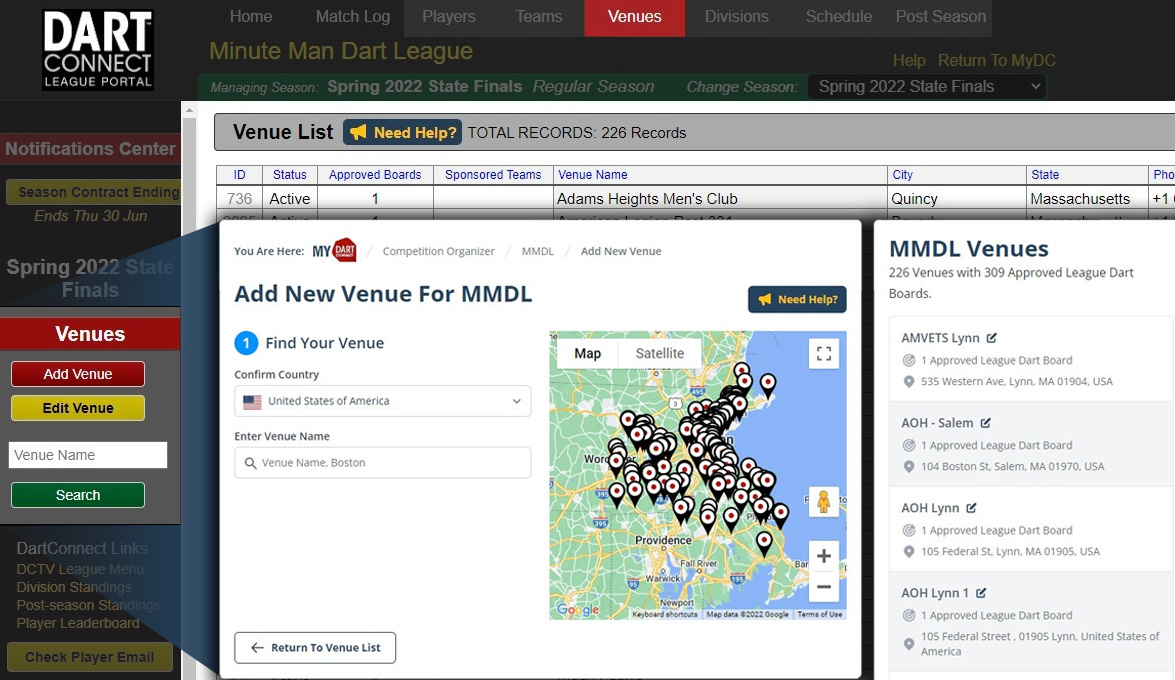The image size is (1175, 680).
Task: Open Post-season Standings link
Action: (x=88, y=606)
